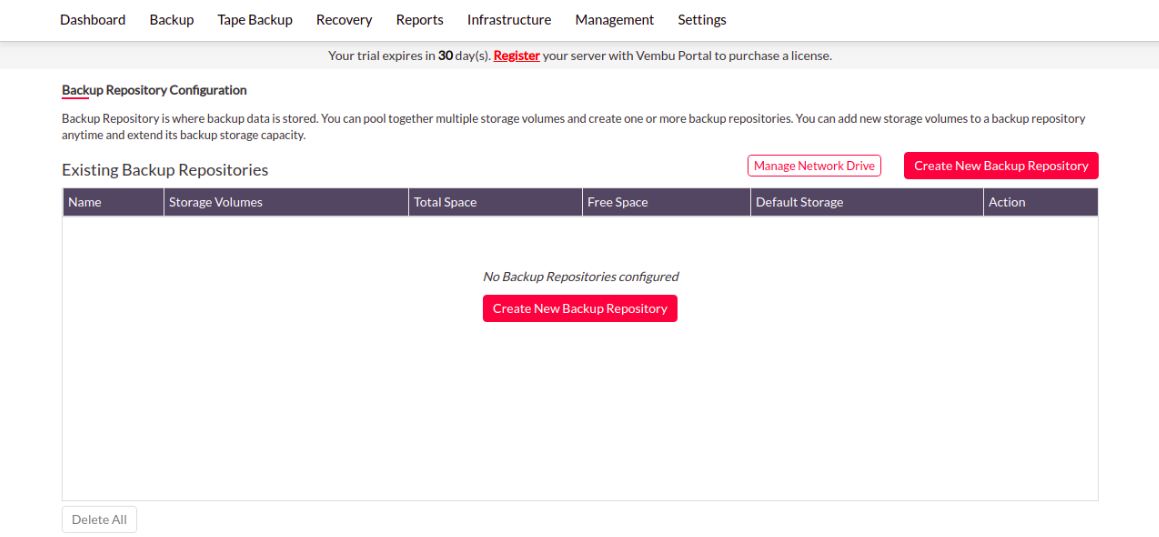Click the Name column header
The height and width of the screenshot is (537, 1159).
tap(113, 202)
